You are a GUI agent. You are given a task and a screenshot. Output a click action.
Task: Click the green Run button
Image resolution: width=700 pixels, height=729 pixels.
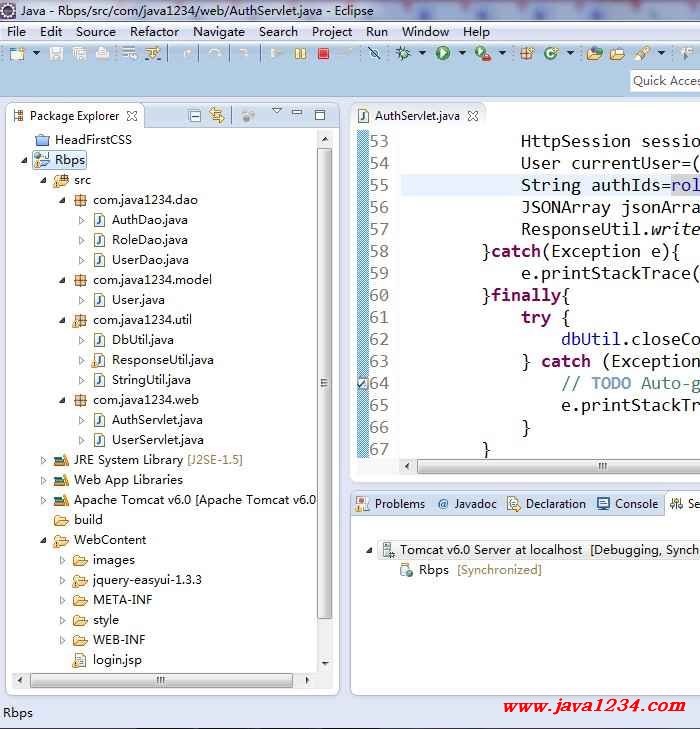443,53
